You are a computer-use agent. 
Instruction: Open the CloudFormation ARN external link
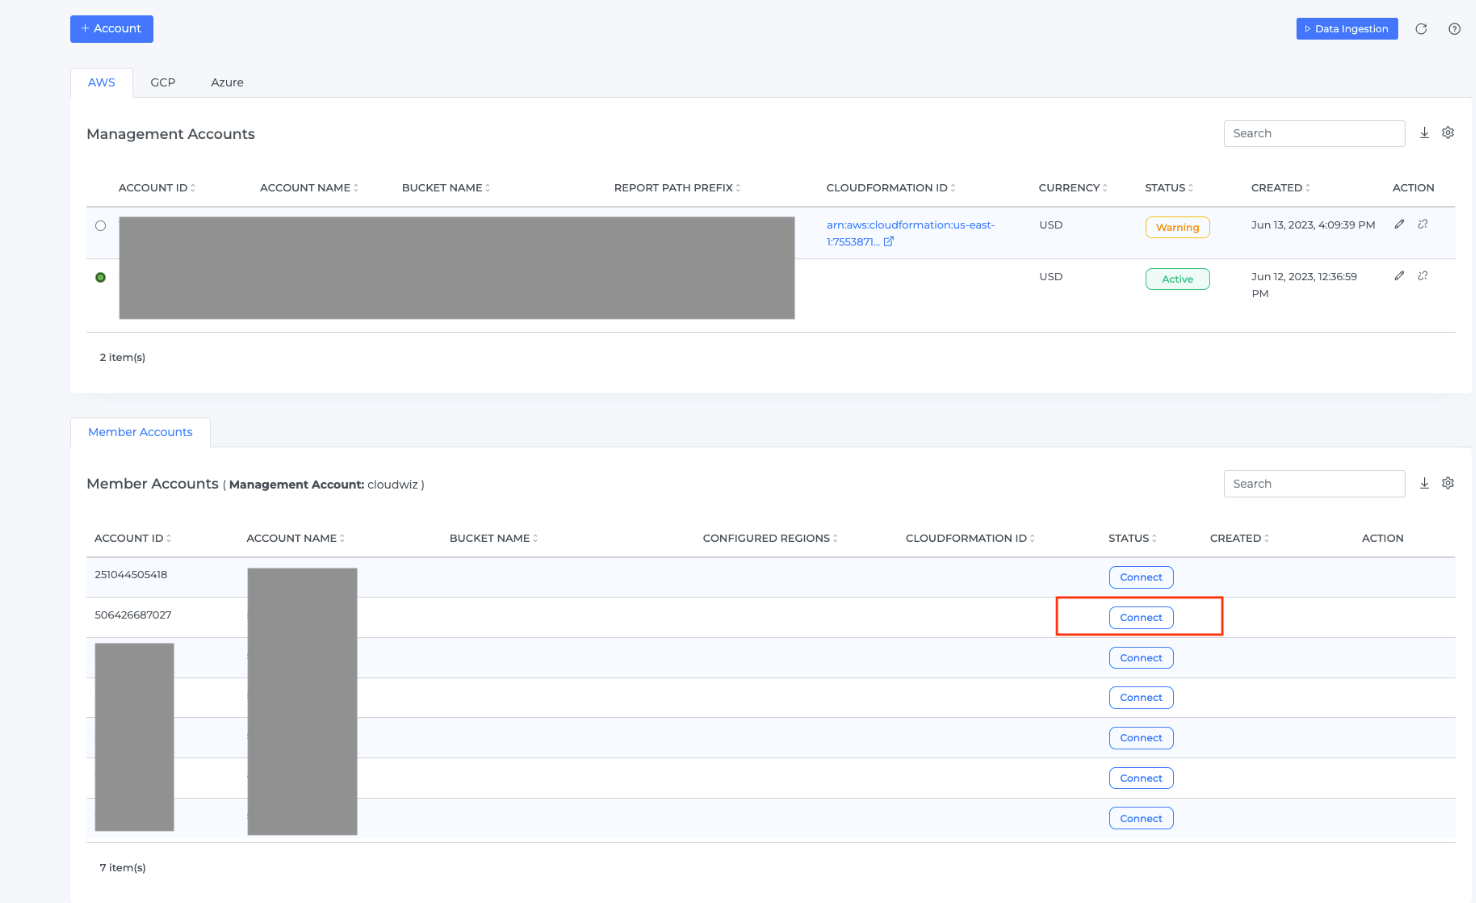888,241
